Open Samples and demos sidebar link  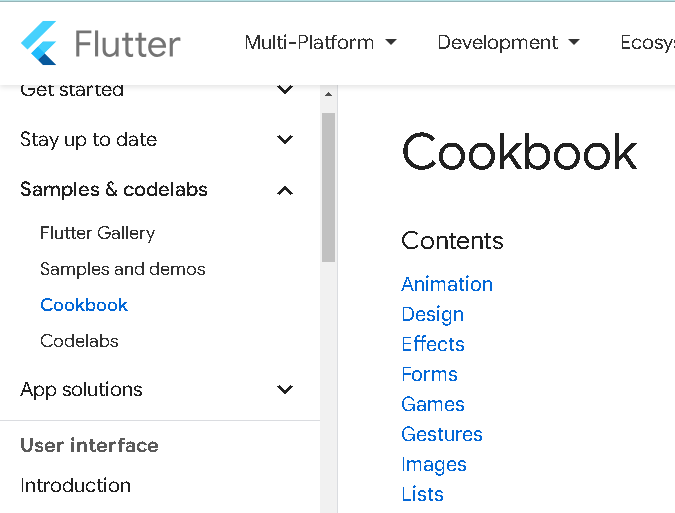click(x=123, y=269)
